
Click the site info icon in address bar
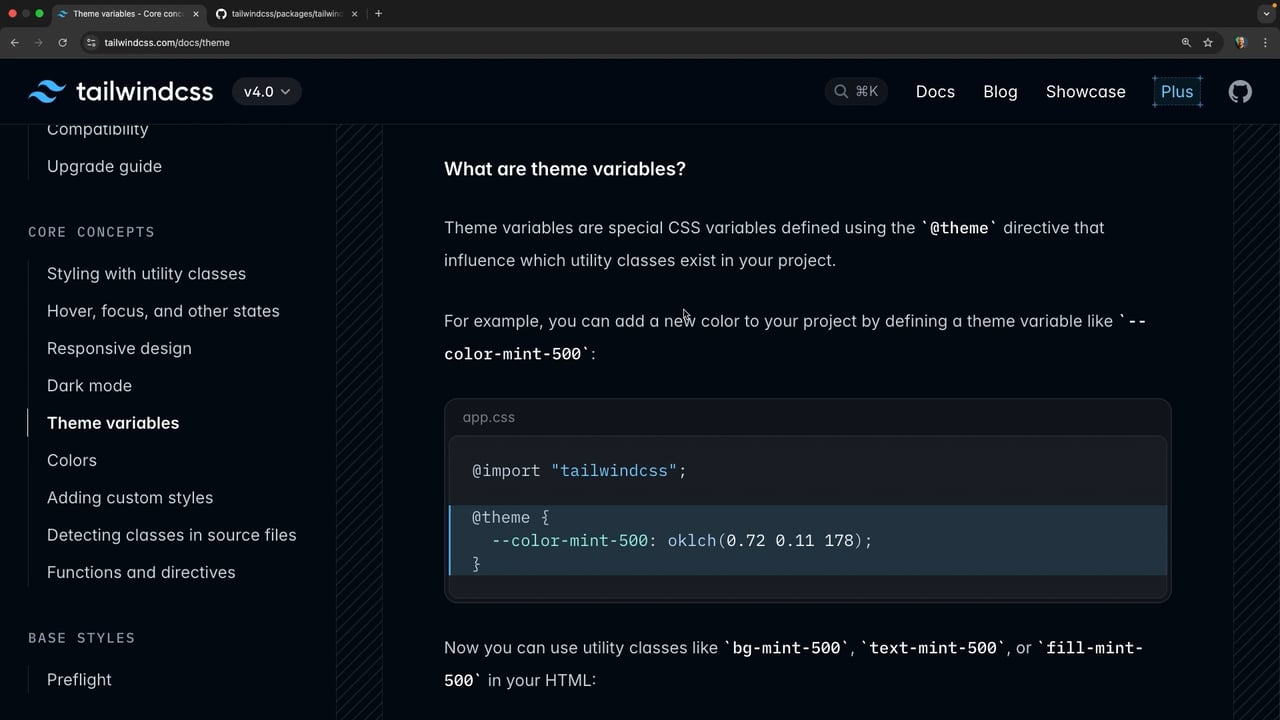click(x=91, y=43)
